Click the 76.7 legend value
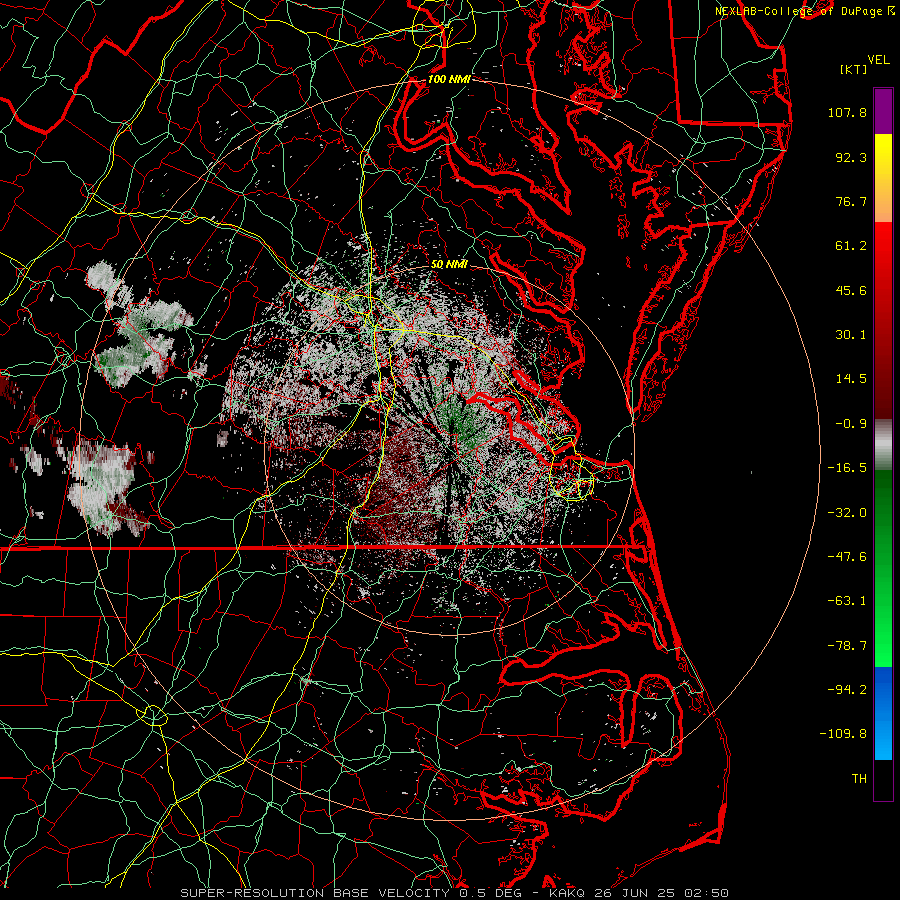The width and height of the screenshot is (900, 900). (x=851, y=201)
